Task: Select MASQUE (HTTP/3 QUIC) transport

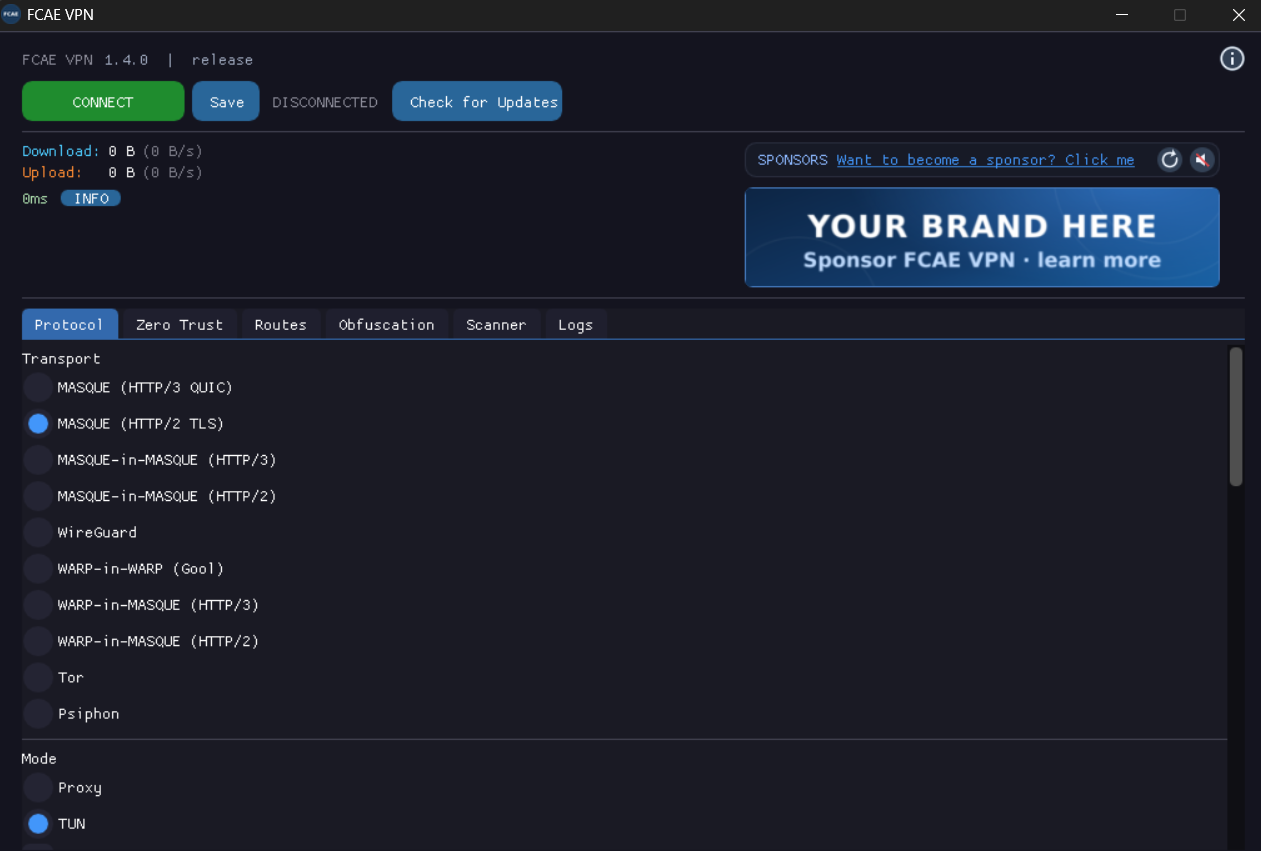Action: 128,387
